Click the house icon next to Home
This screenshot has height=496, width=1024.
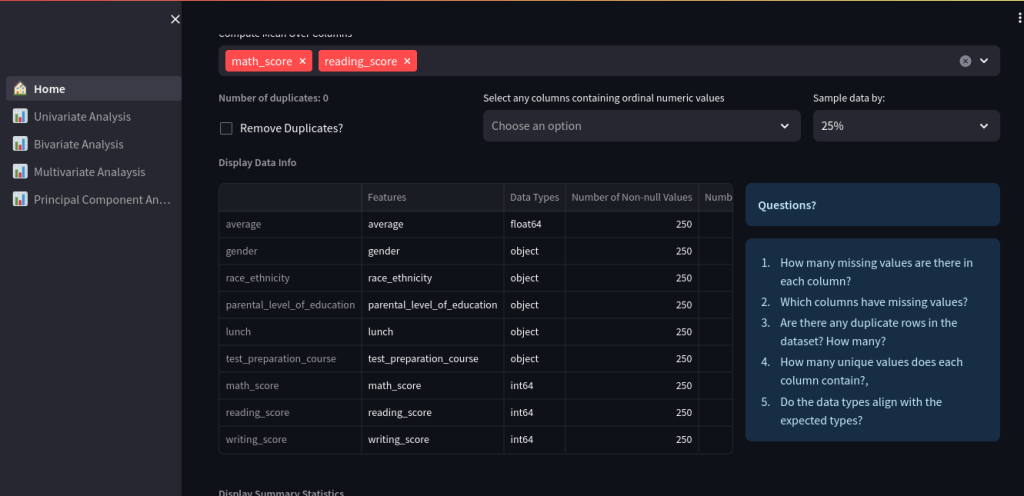pos(20,89)
